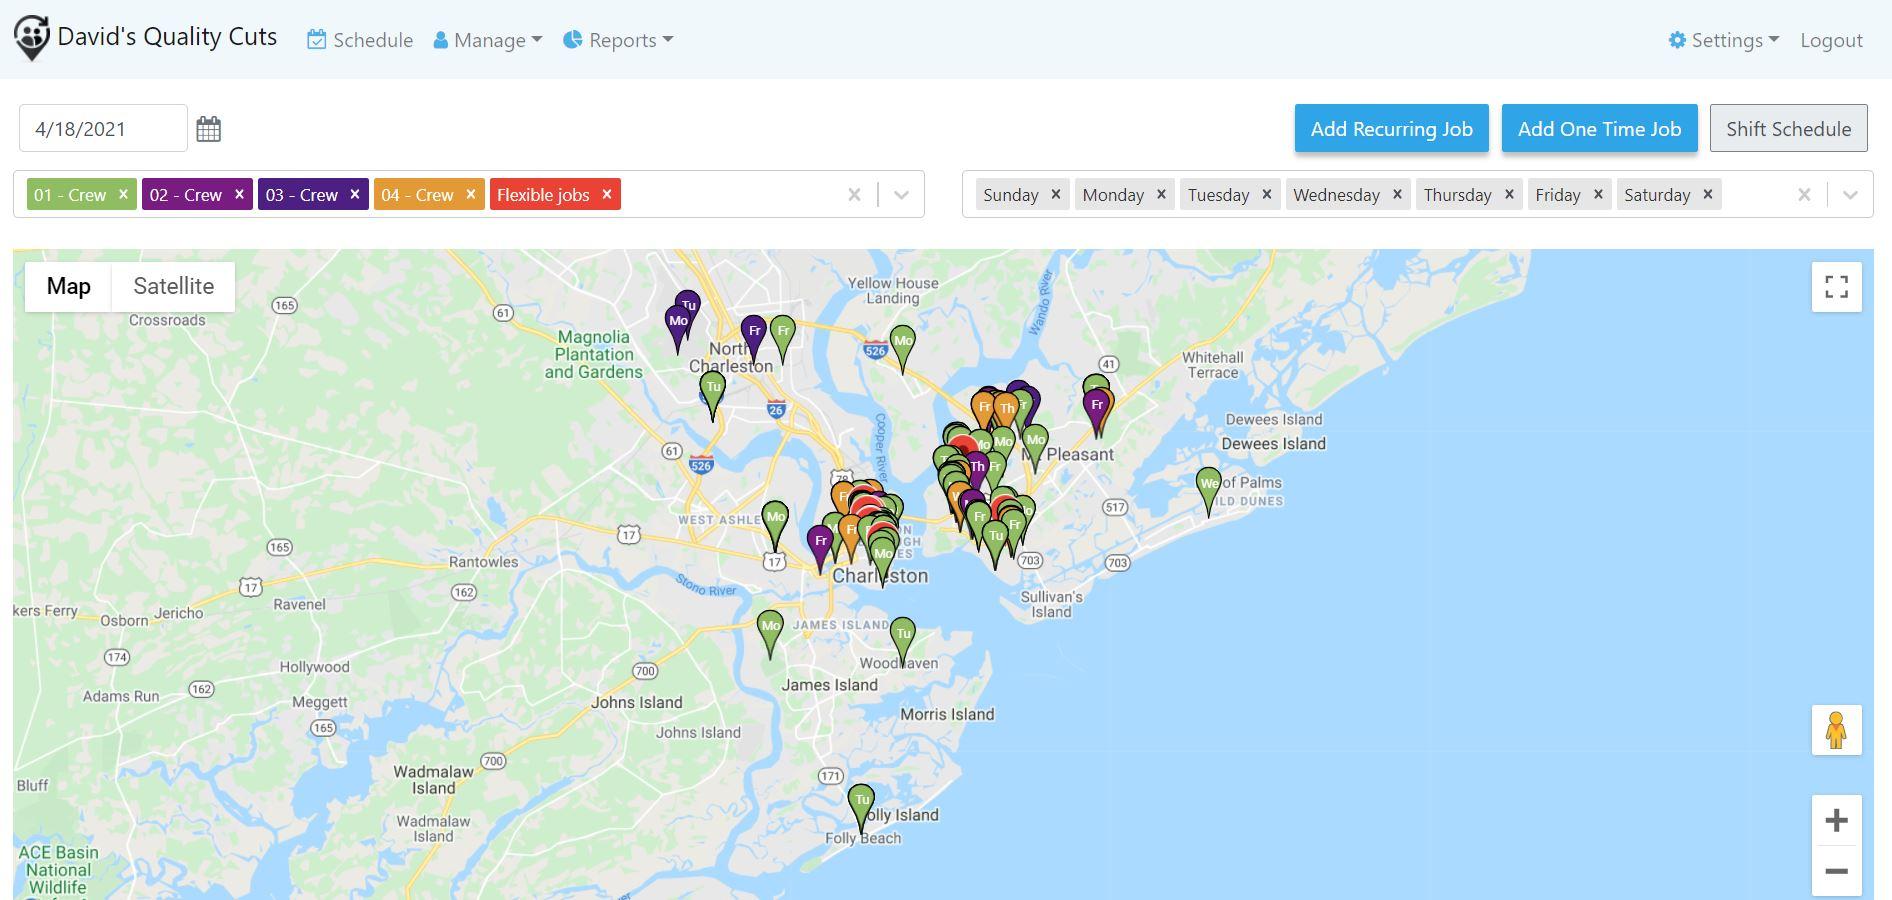Open the Reports dropdown menu
1892x900 pixels.
[618, 40]
